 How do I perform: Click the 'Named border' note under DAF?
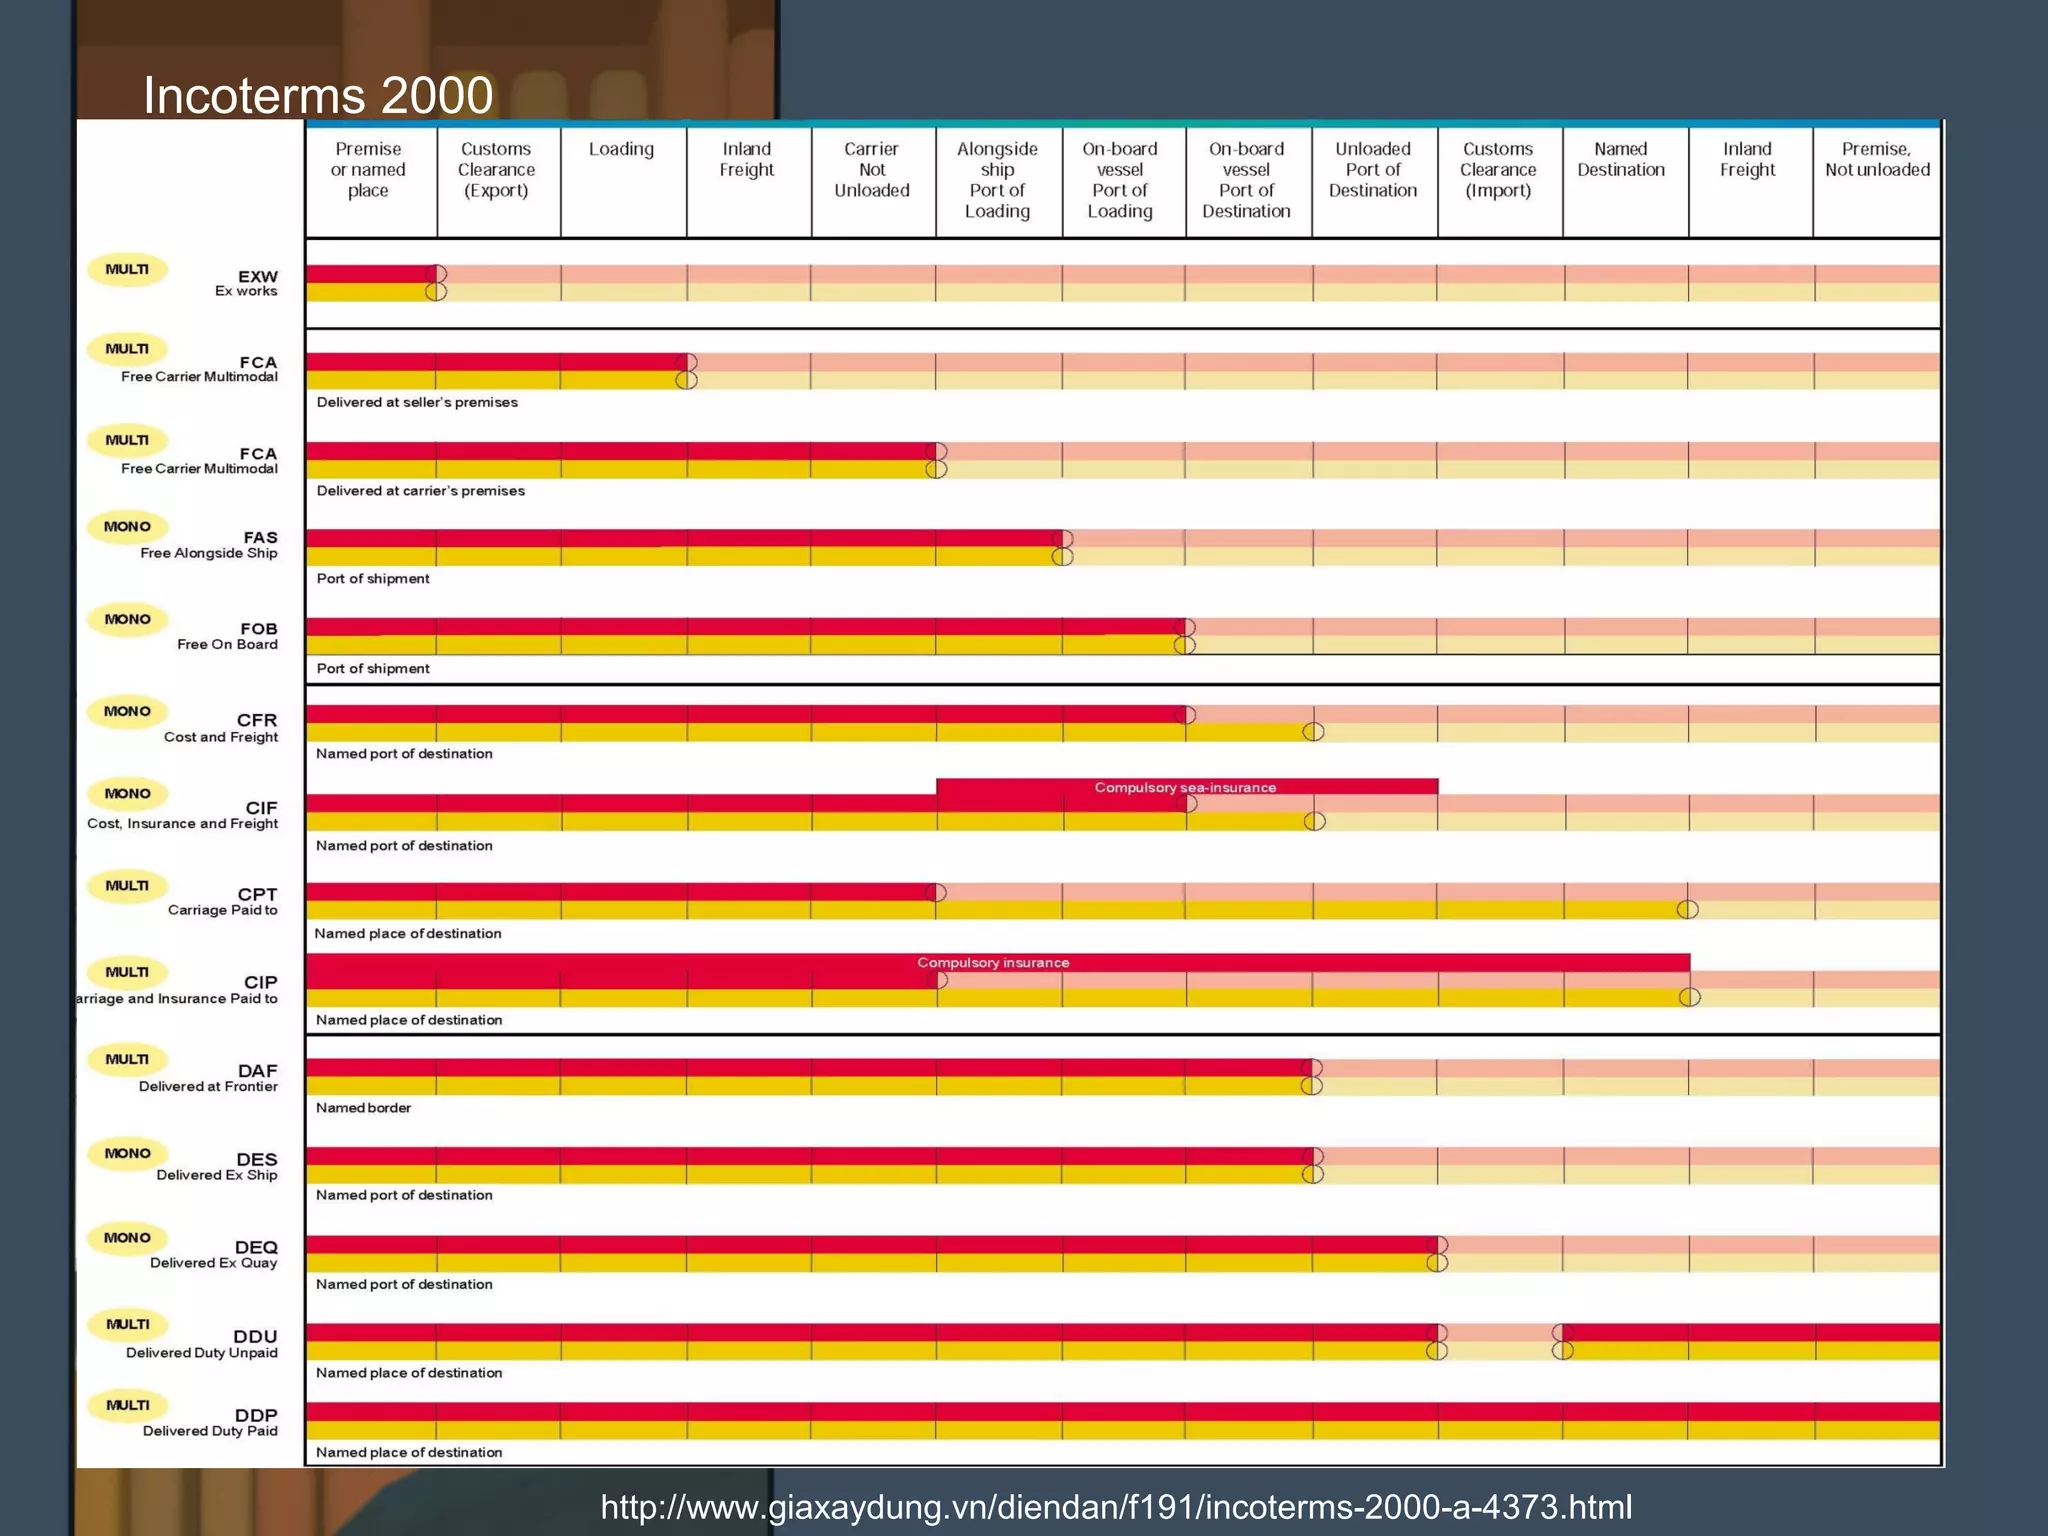point(363,1107)
